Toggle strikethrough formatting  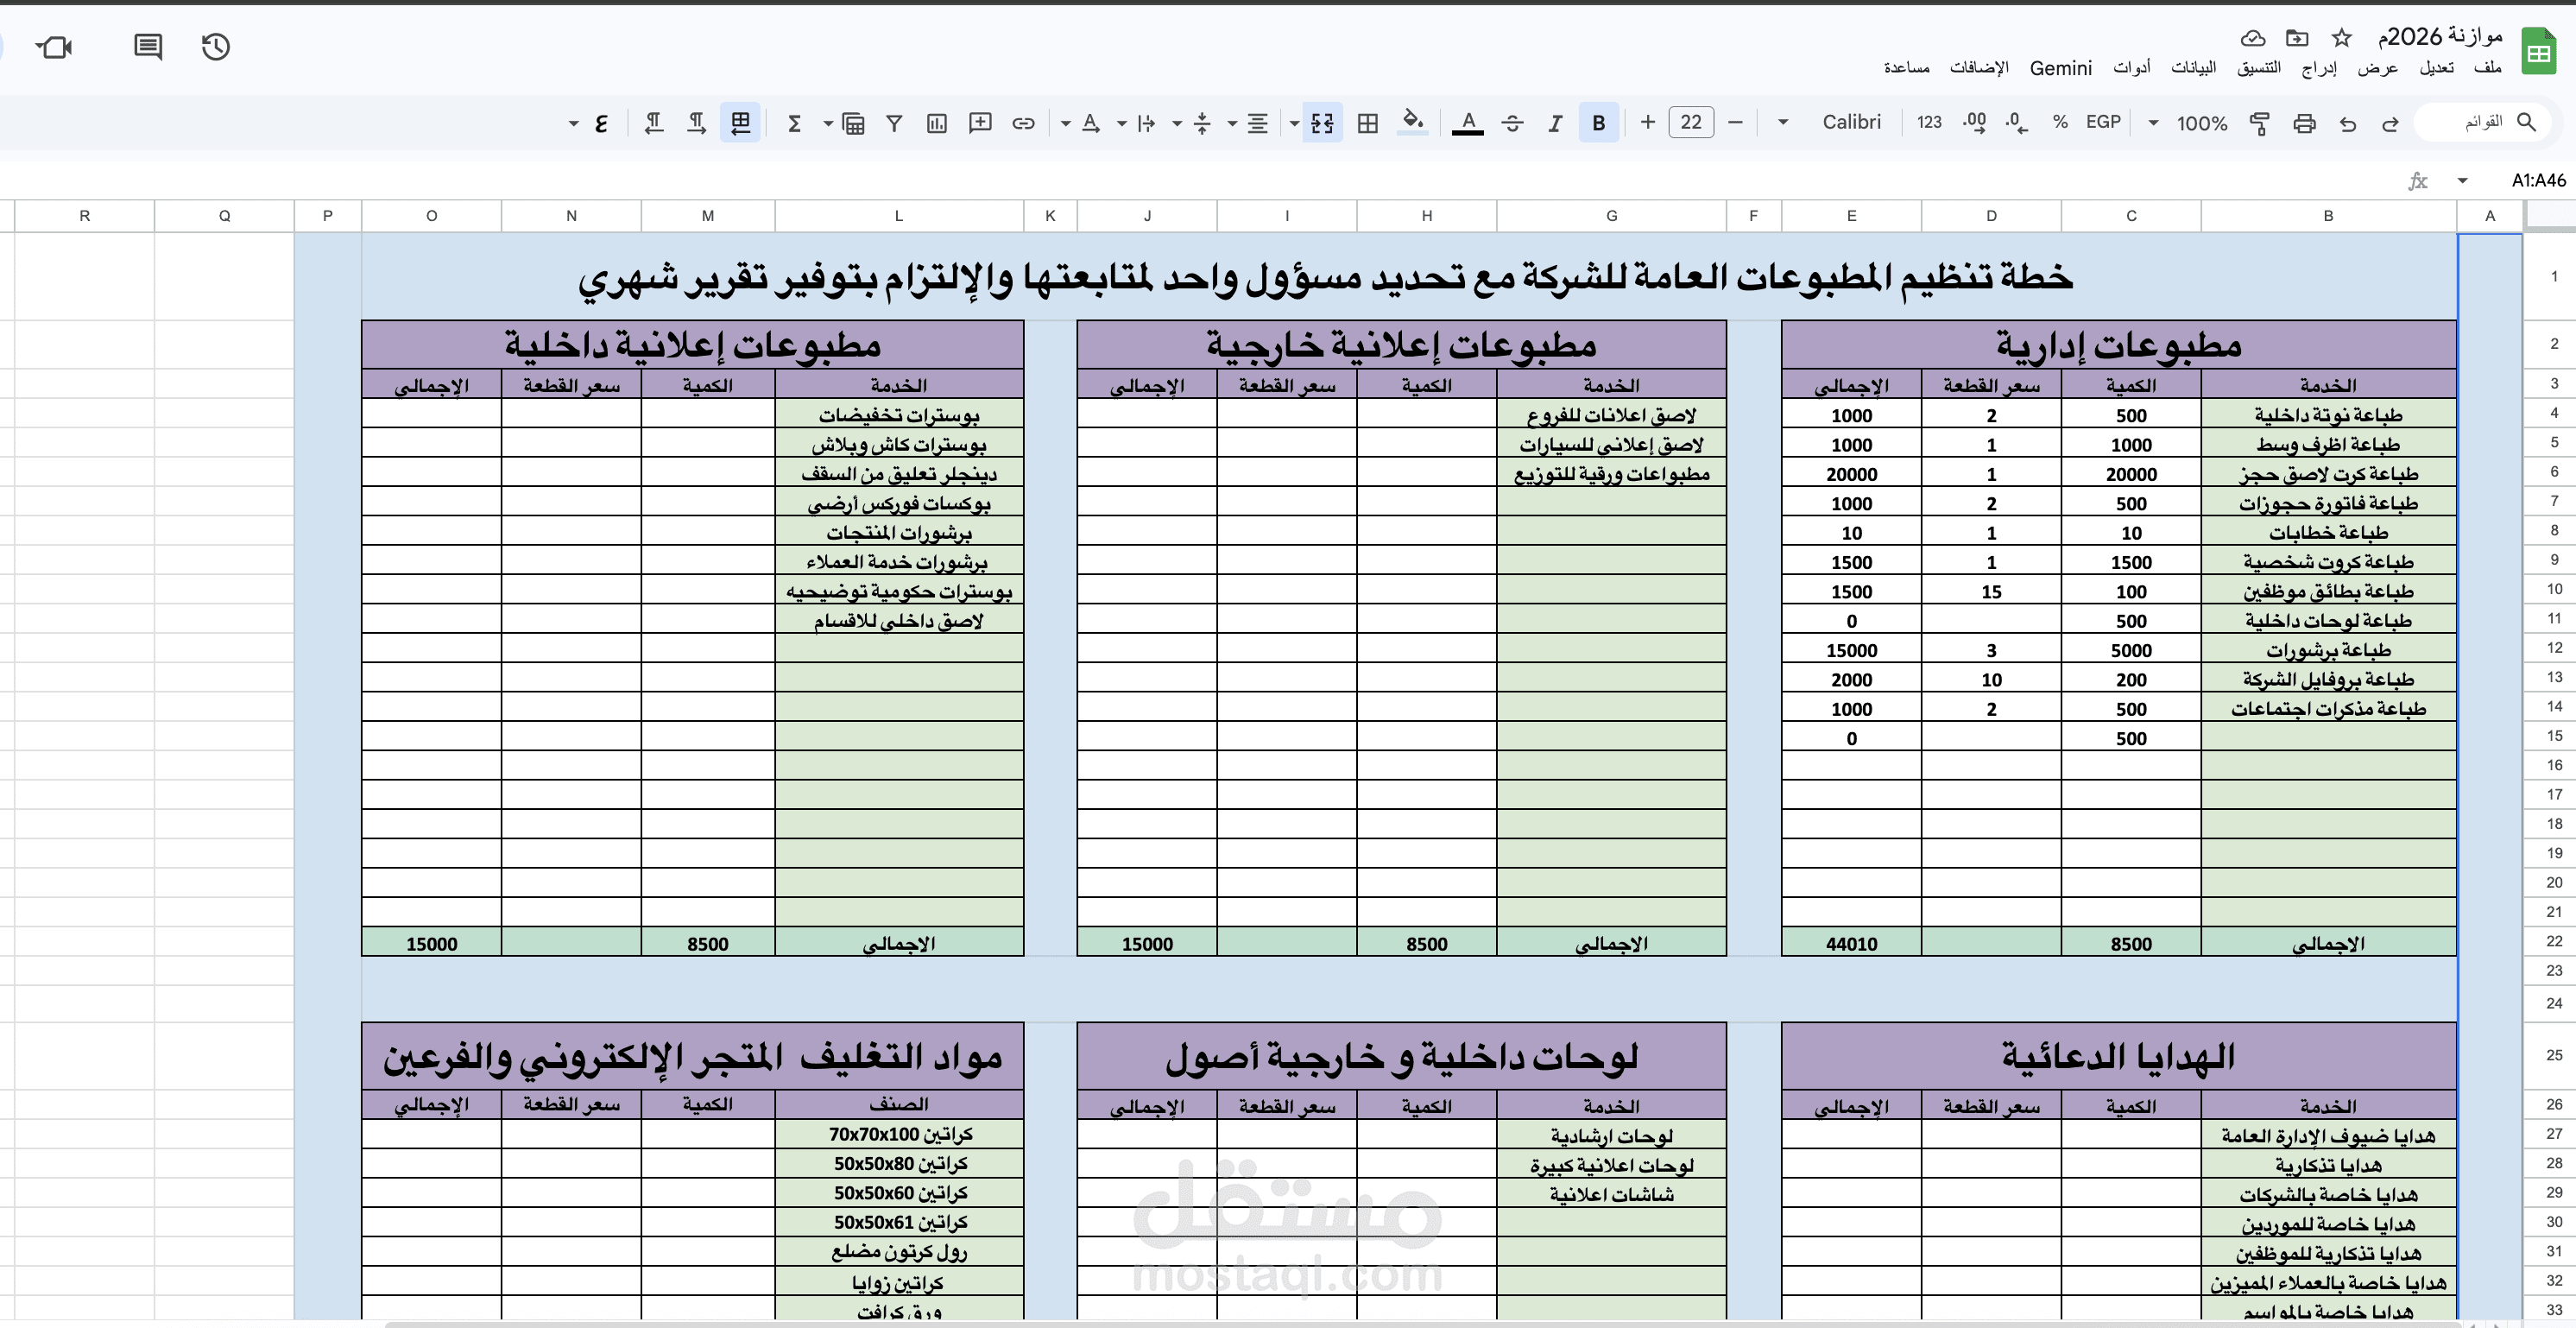tap(1512, 123)
